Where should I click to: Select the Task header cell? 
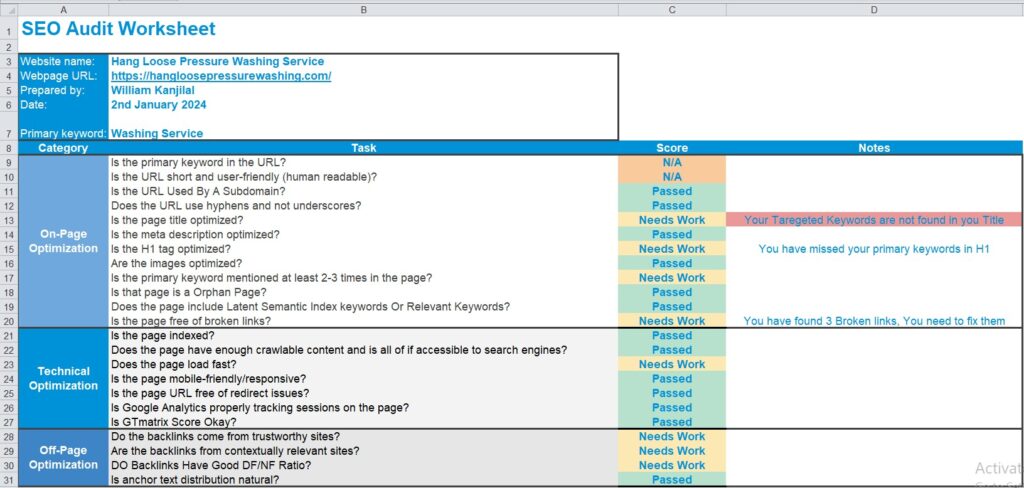[x=364, y=148]
